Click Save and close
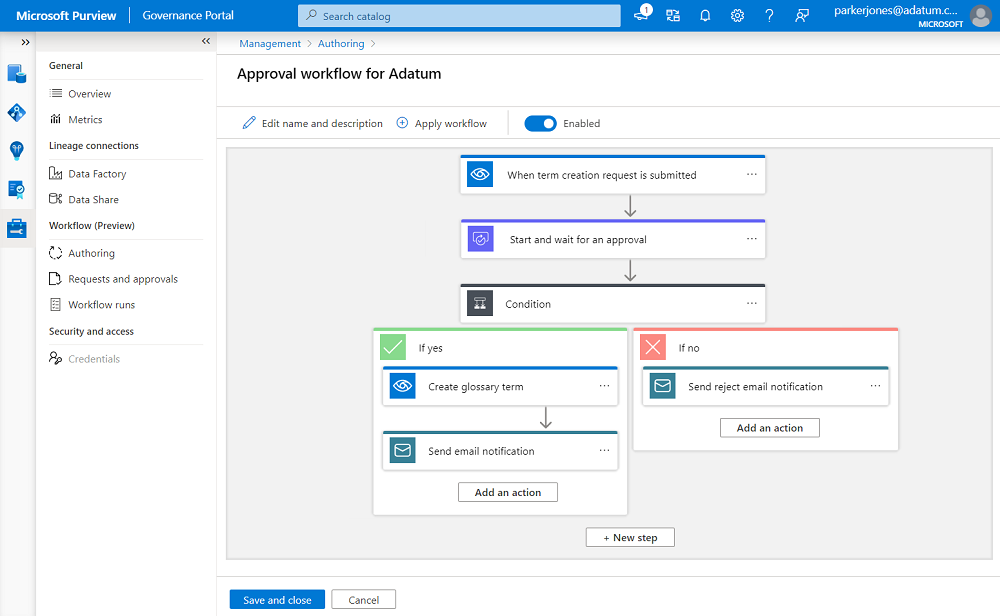 277,599
